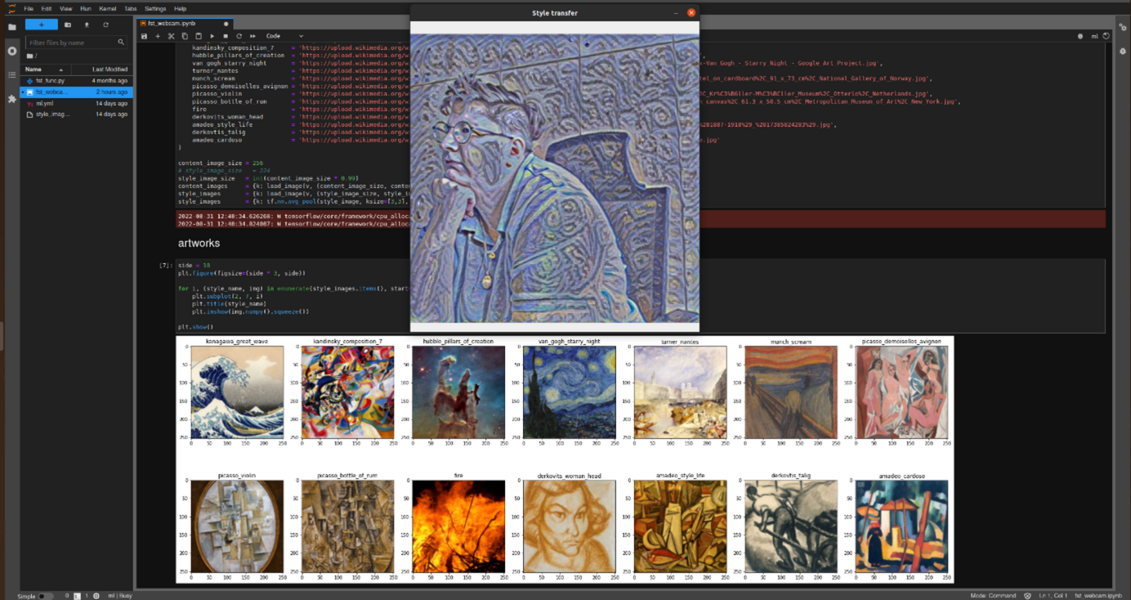Open the Run menu

pos(86,9)
